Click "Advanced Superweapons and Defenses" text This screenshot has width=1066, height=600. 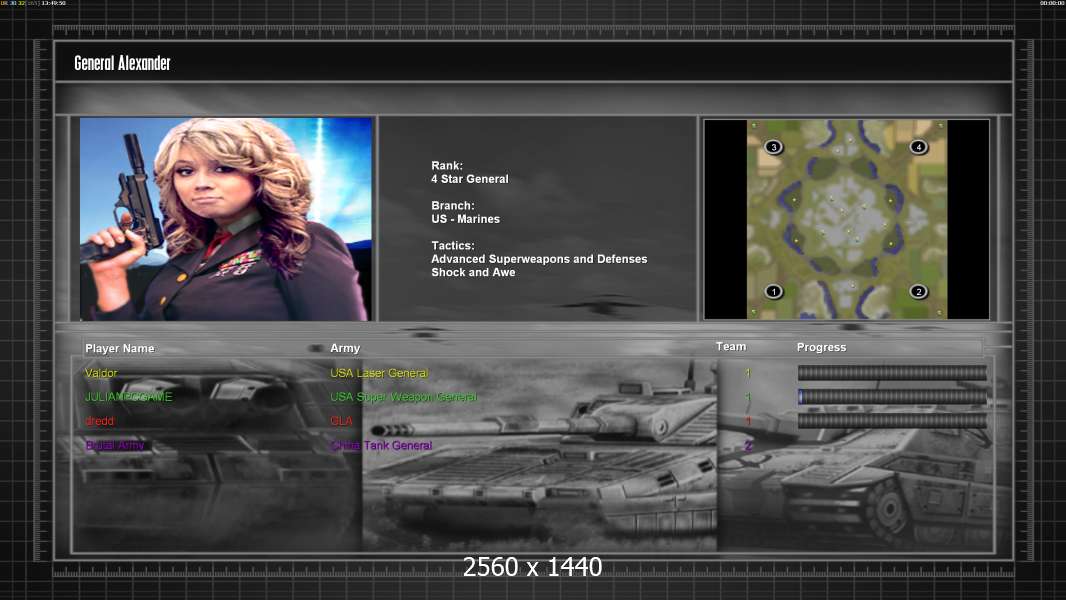pyautogui.click(x=539, y=259)
